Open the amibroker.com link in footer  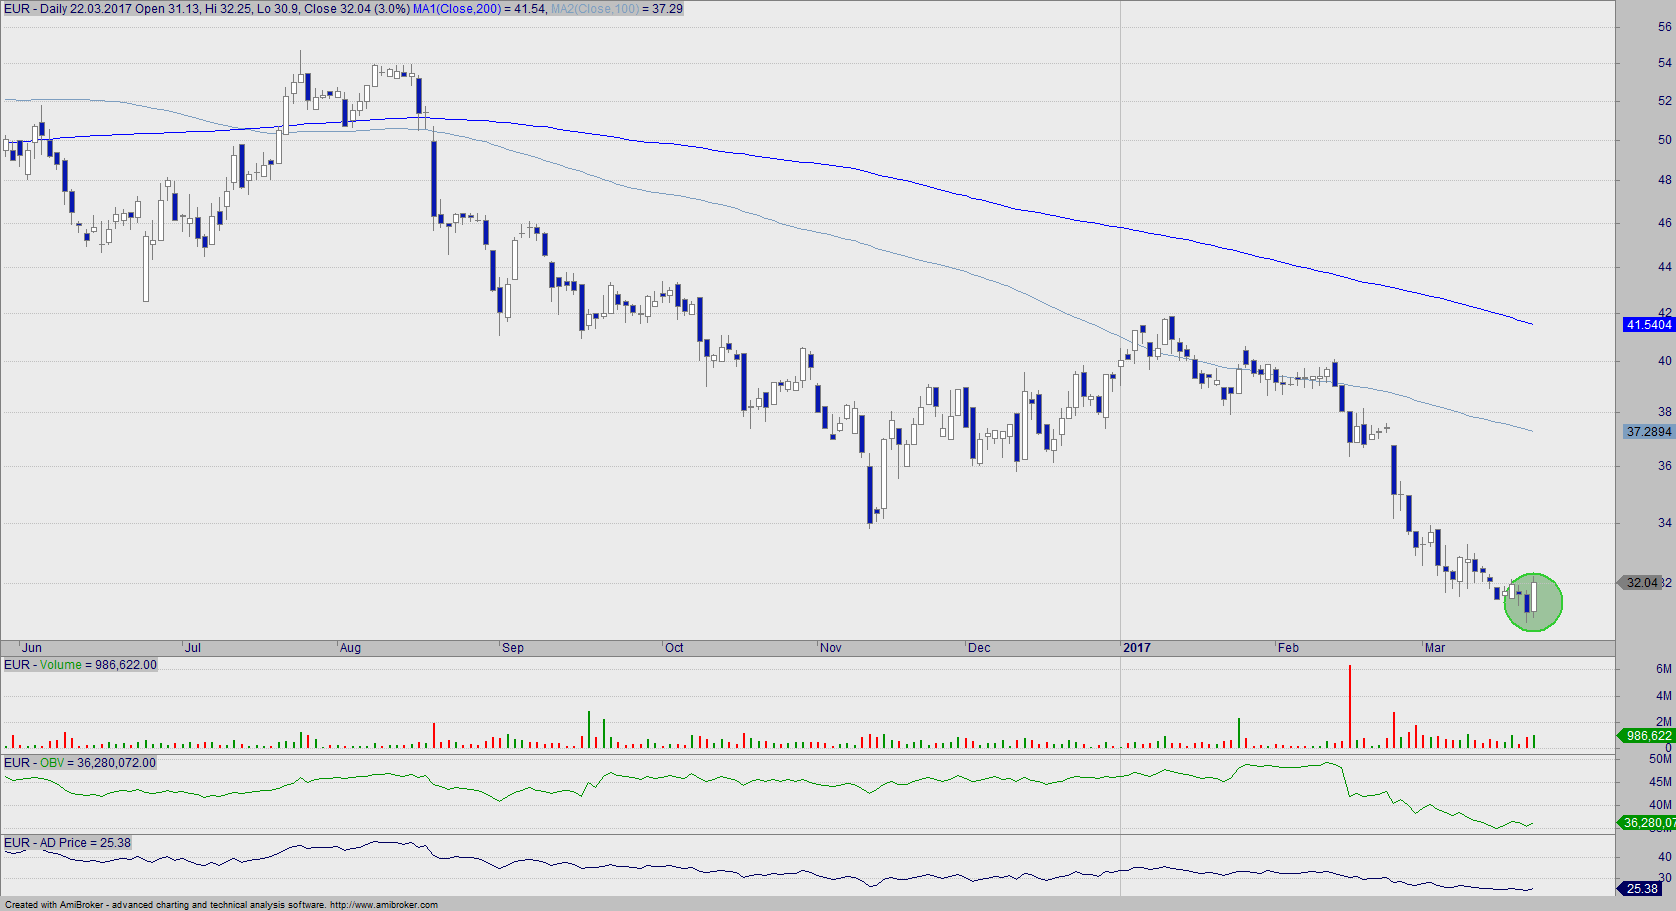(384, 905)
